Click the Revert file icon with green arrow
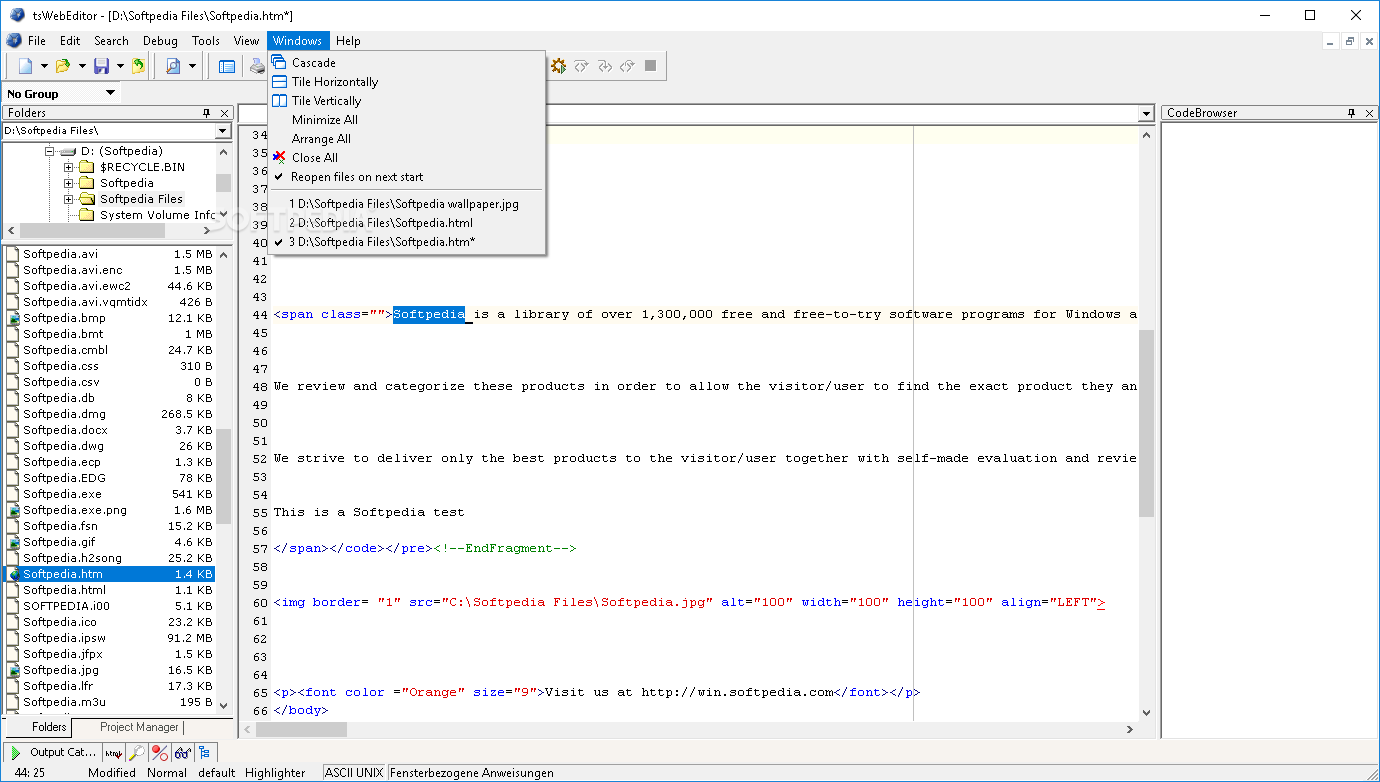 [138, 66]
